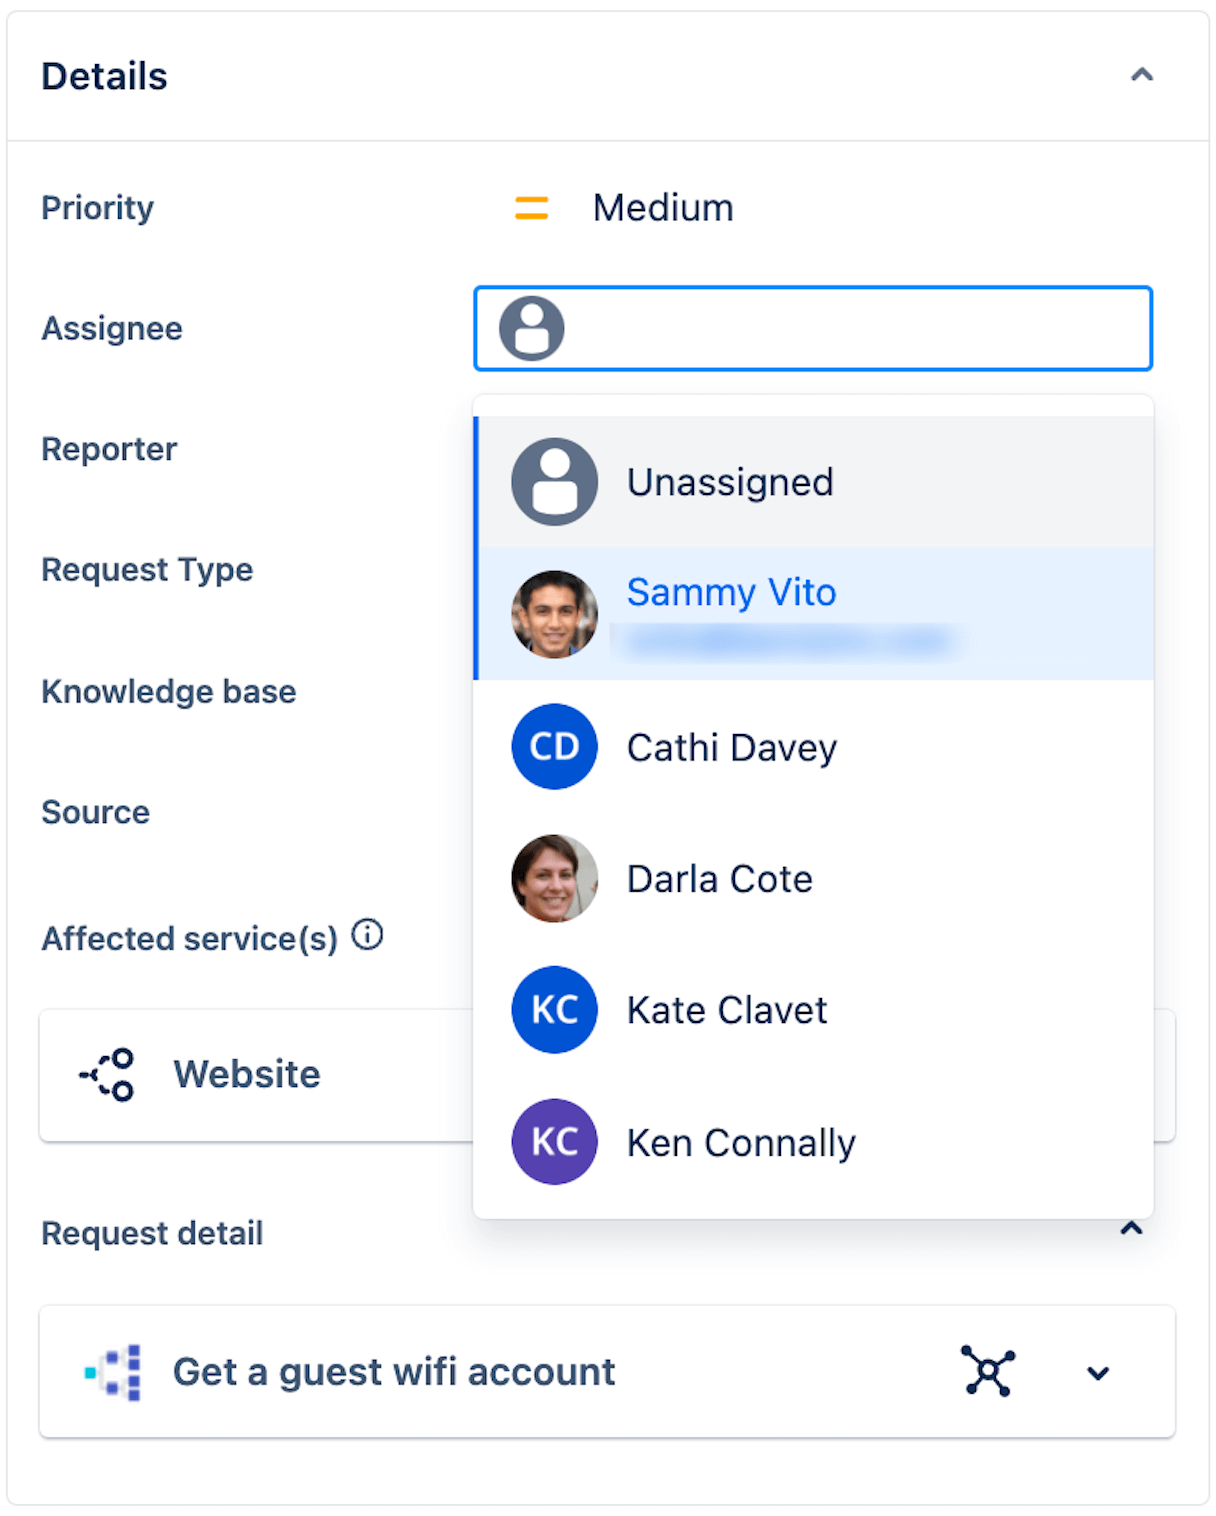Screen dimensions: 1216x1516
Task: Click the guest wifi request type icon
Action: point(113,1371)
